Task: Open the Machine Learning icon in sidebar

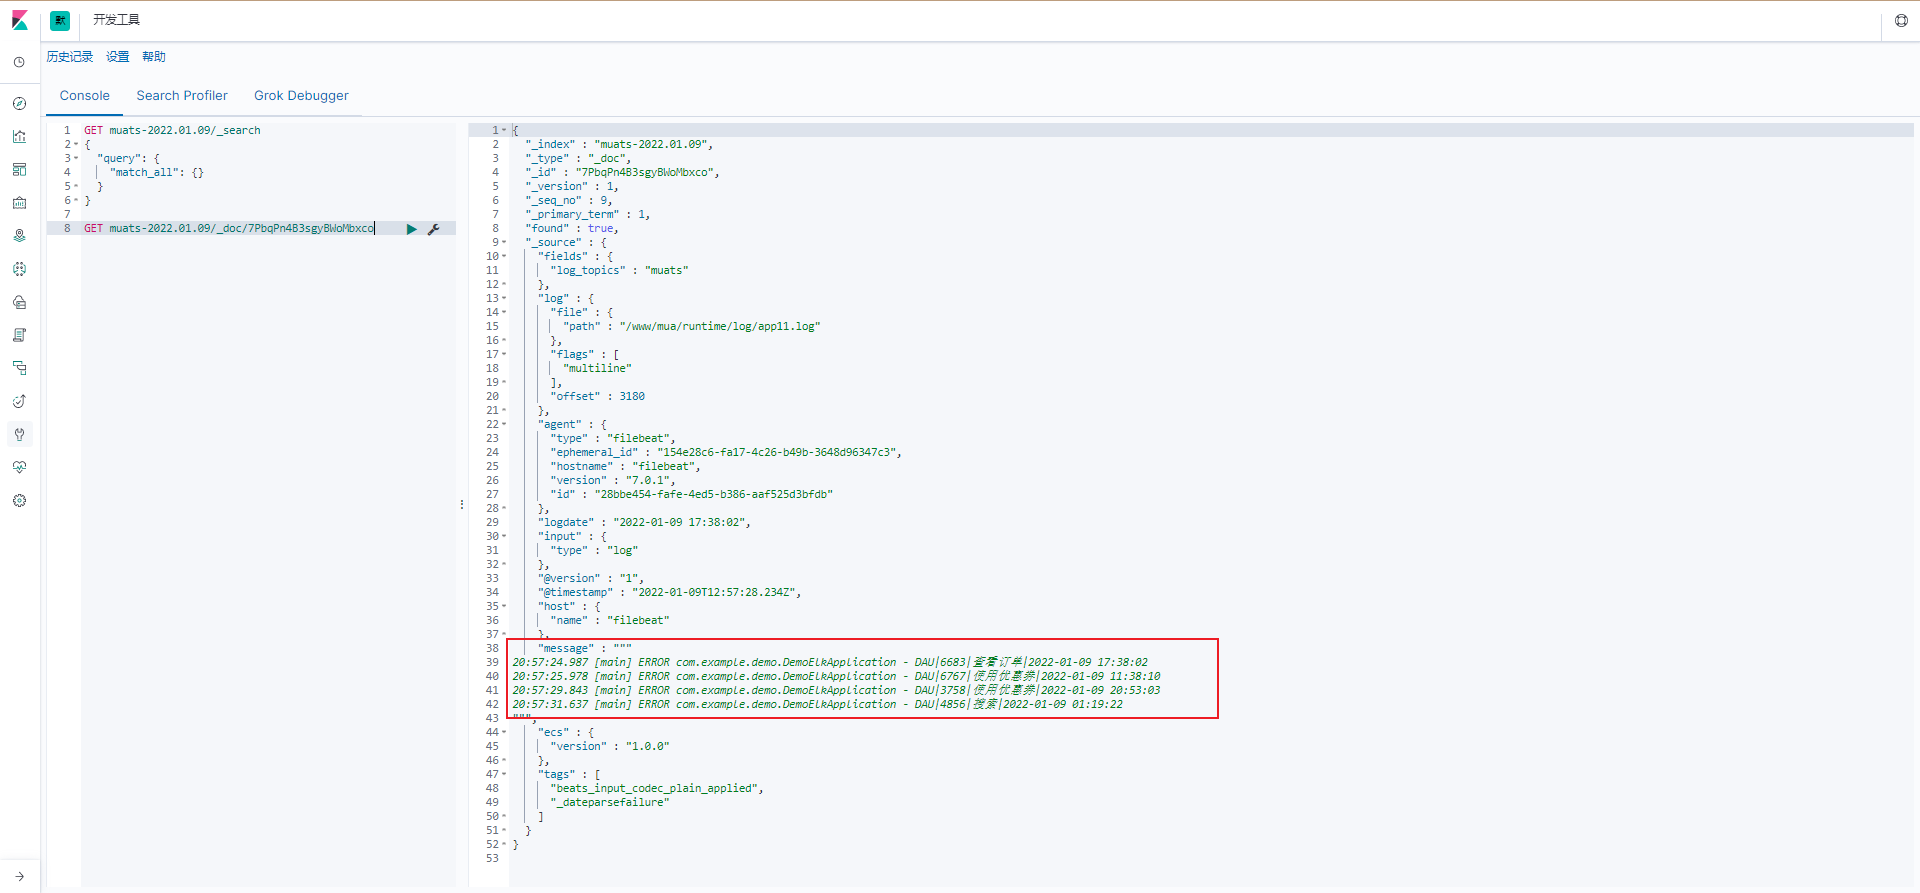Action: (x=19, y=268)
